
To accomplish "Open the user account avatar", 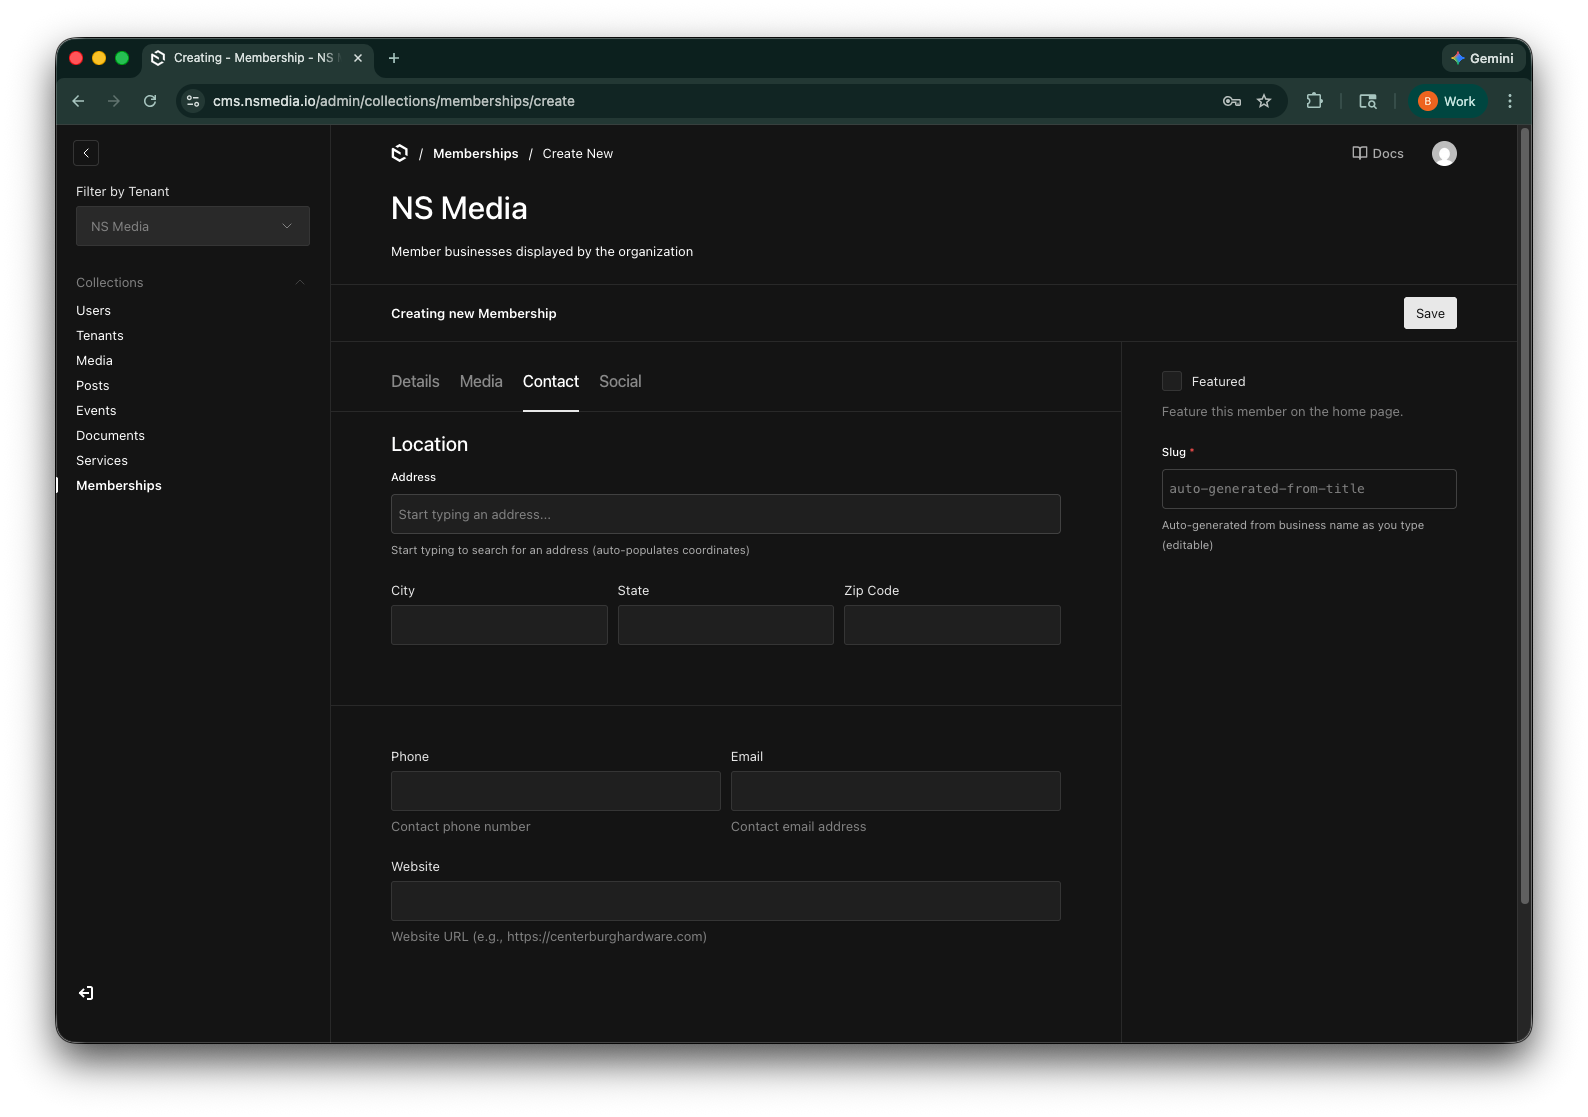I will click(1444, 153).
